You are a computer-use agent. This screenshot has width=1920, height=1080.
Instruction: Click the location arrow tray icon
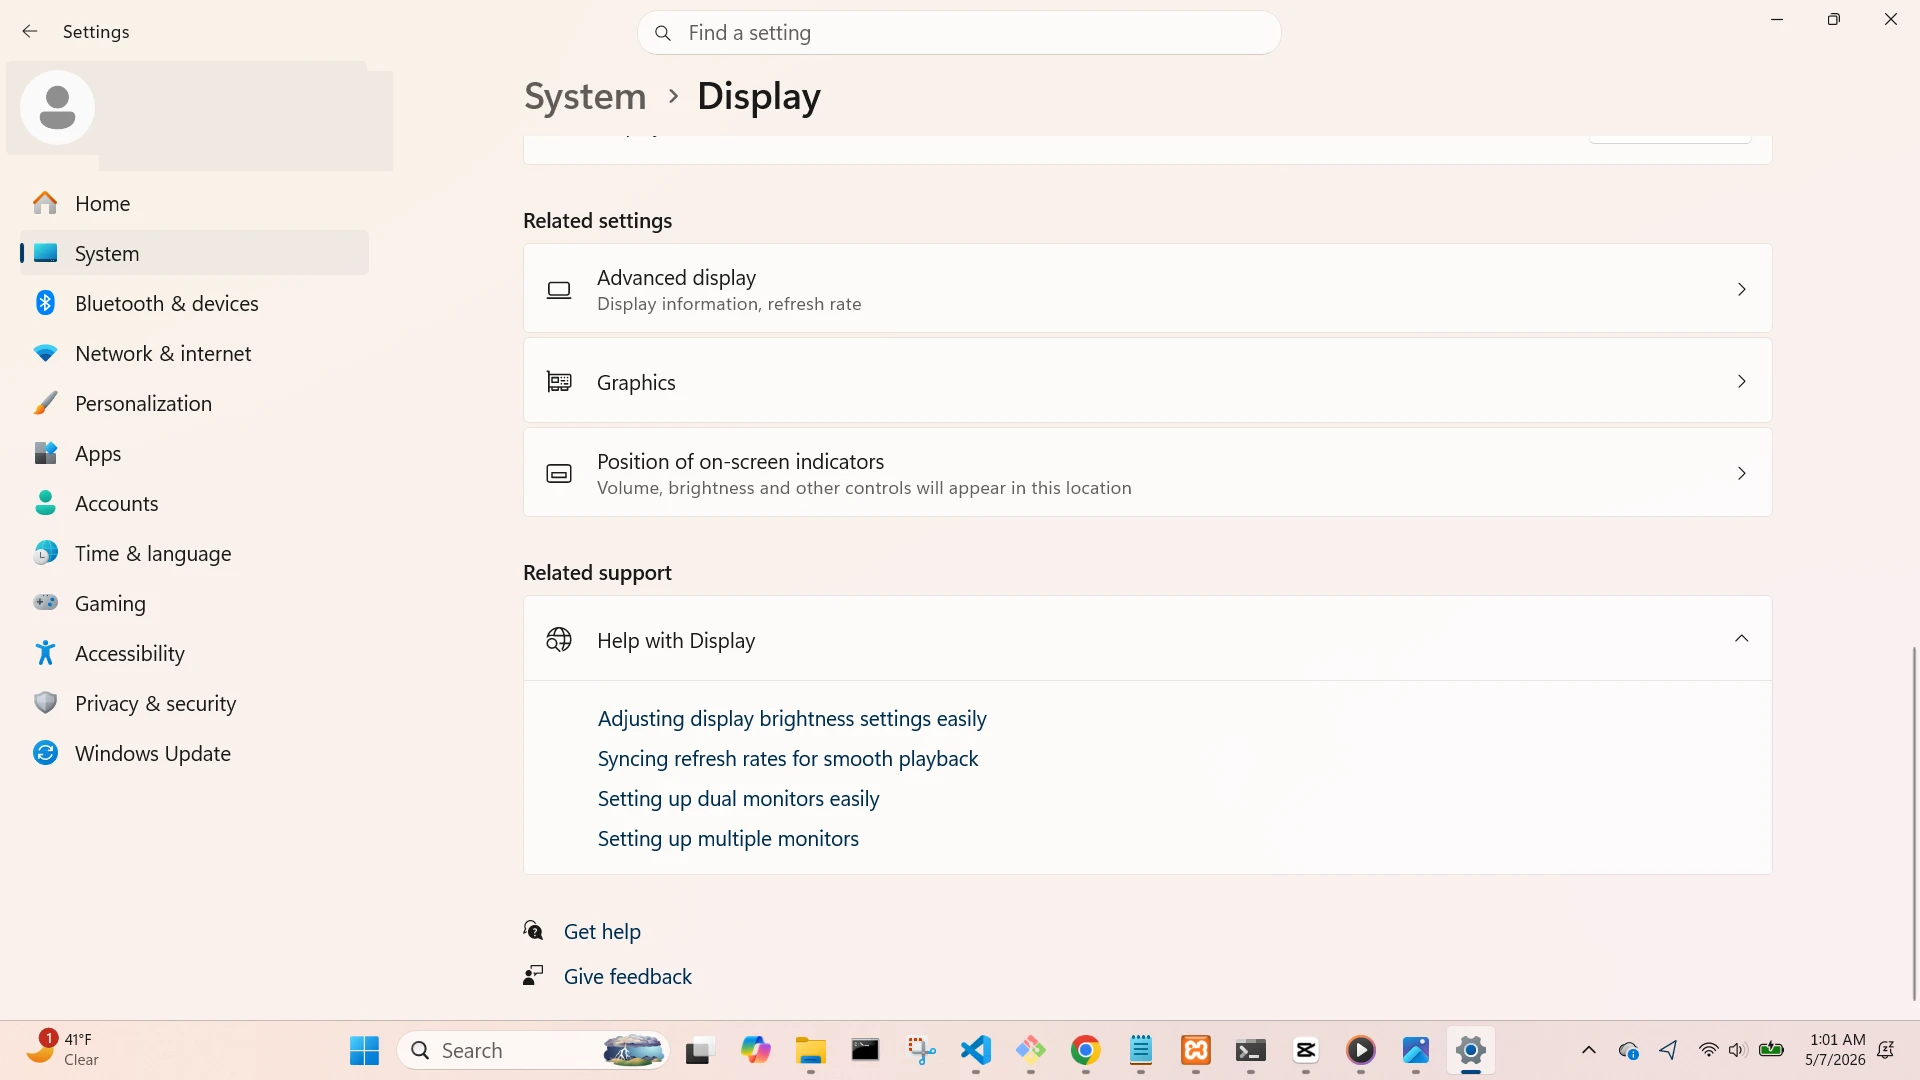click(1668, 1050)
